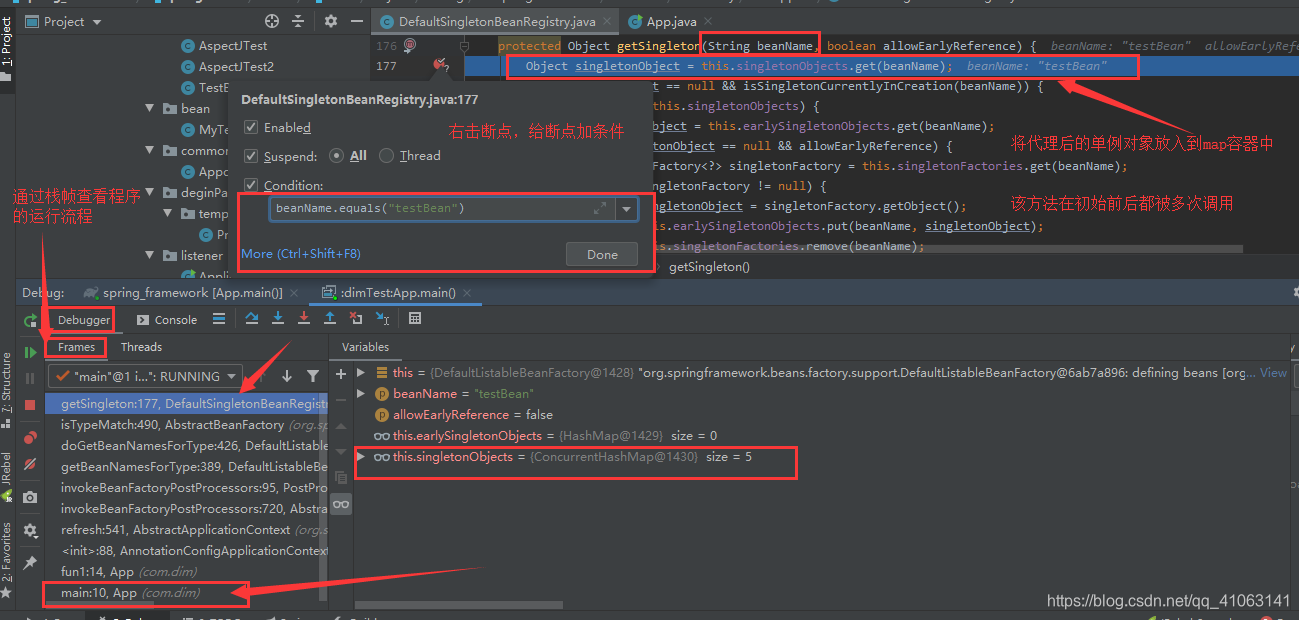Open debugger settings gear icon

(30, 530)
